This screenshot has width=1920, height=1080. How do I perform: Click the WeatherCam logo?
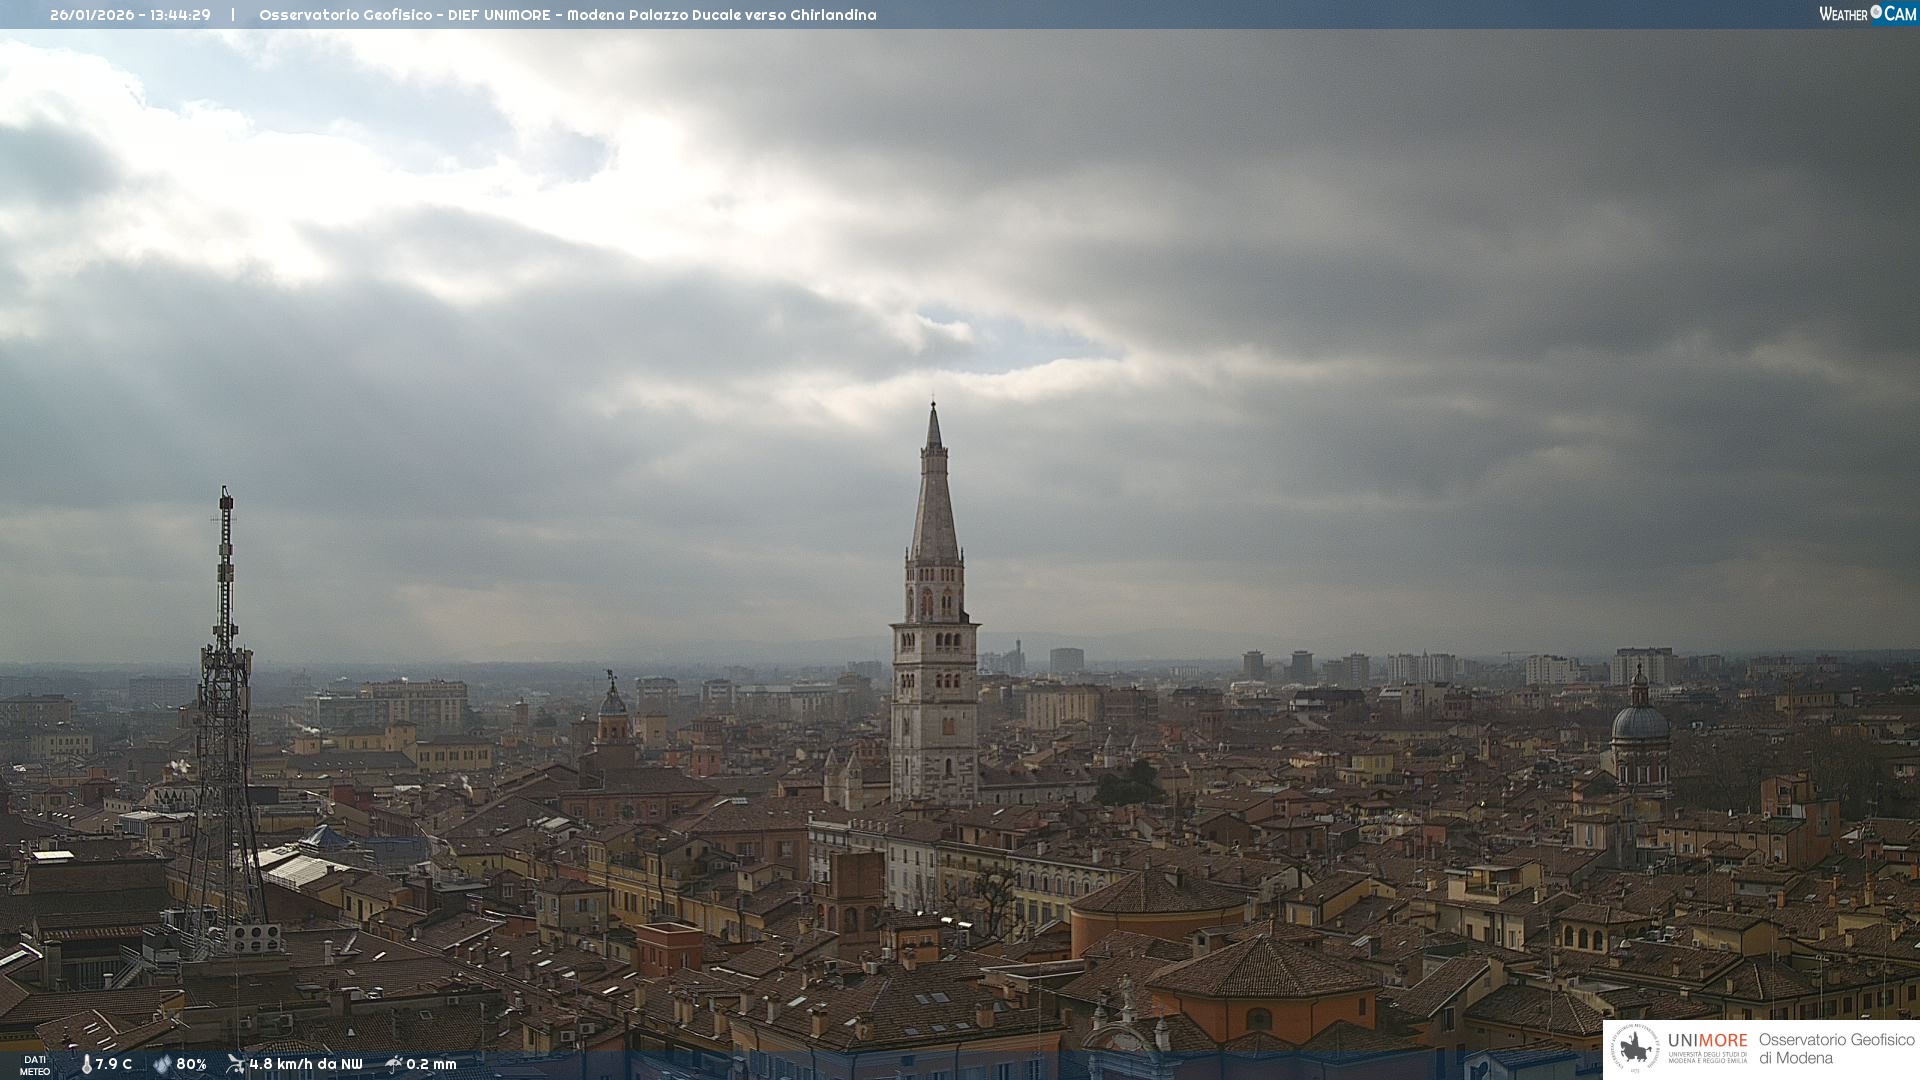pos(1867,14)
